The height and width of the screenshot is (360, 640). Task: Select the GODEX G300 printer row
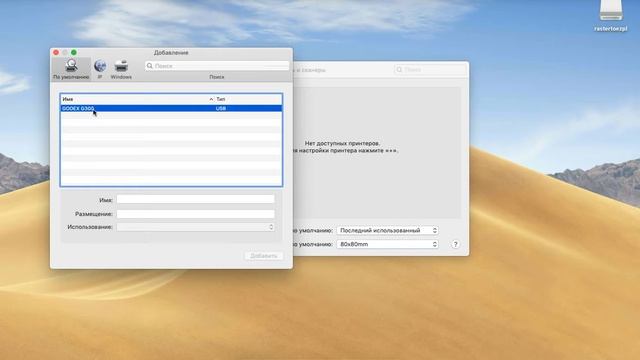click(x=171, y=108)
